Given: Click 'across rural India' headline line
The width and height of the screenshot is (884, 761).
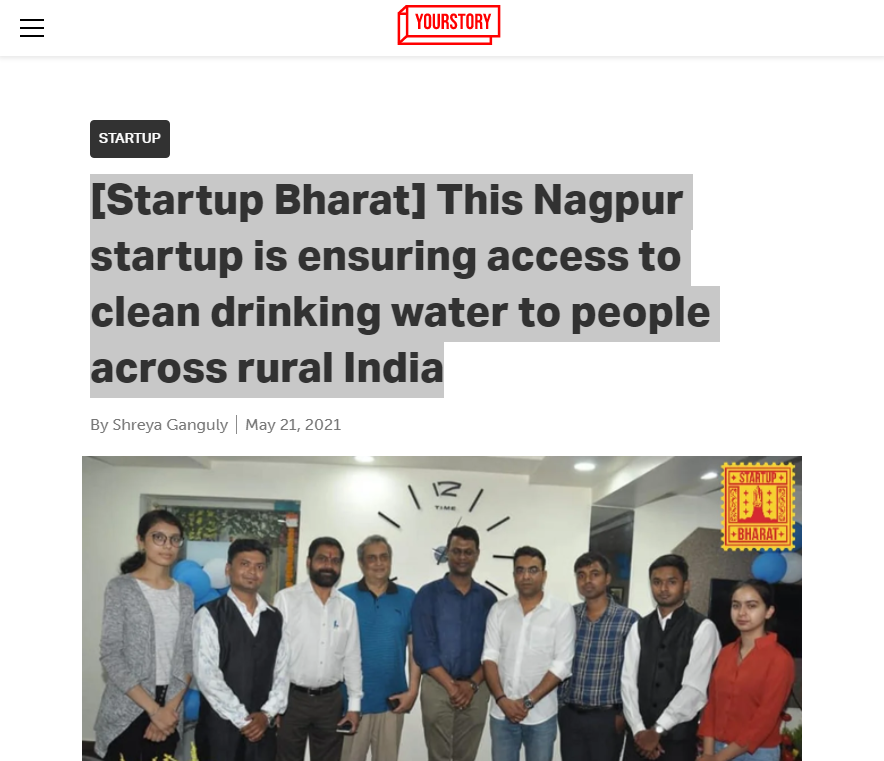Looking at the screenshot, I should click(x=267, y=369).
